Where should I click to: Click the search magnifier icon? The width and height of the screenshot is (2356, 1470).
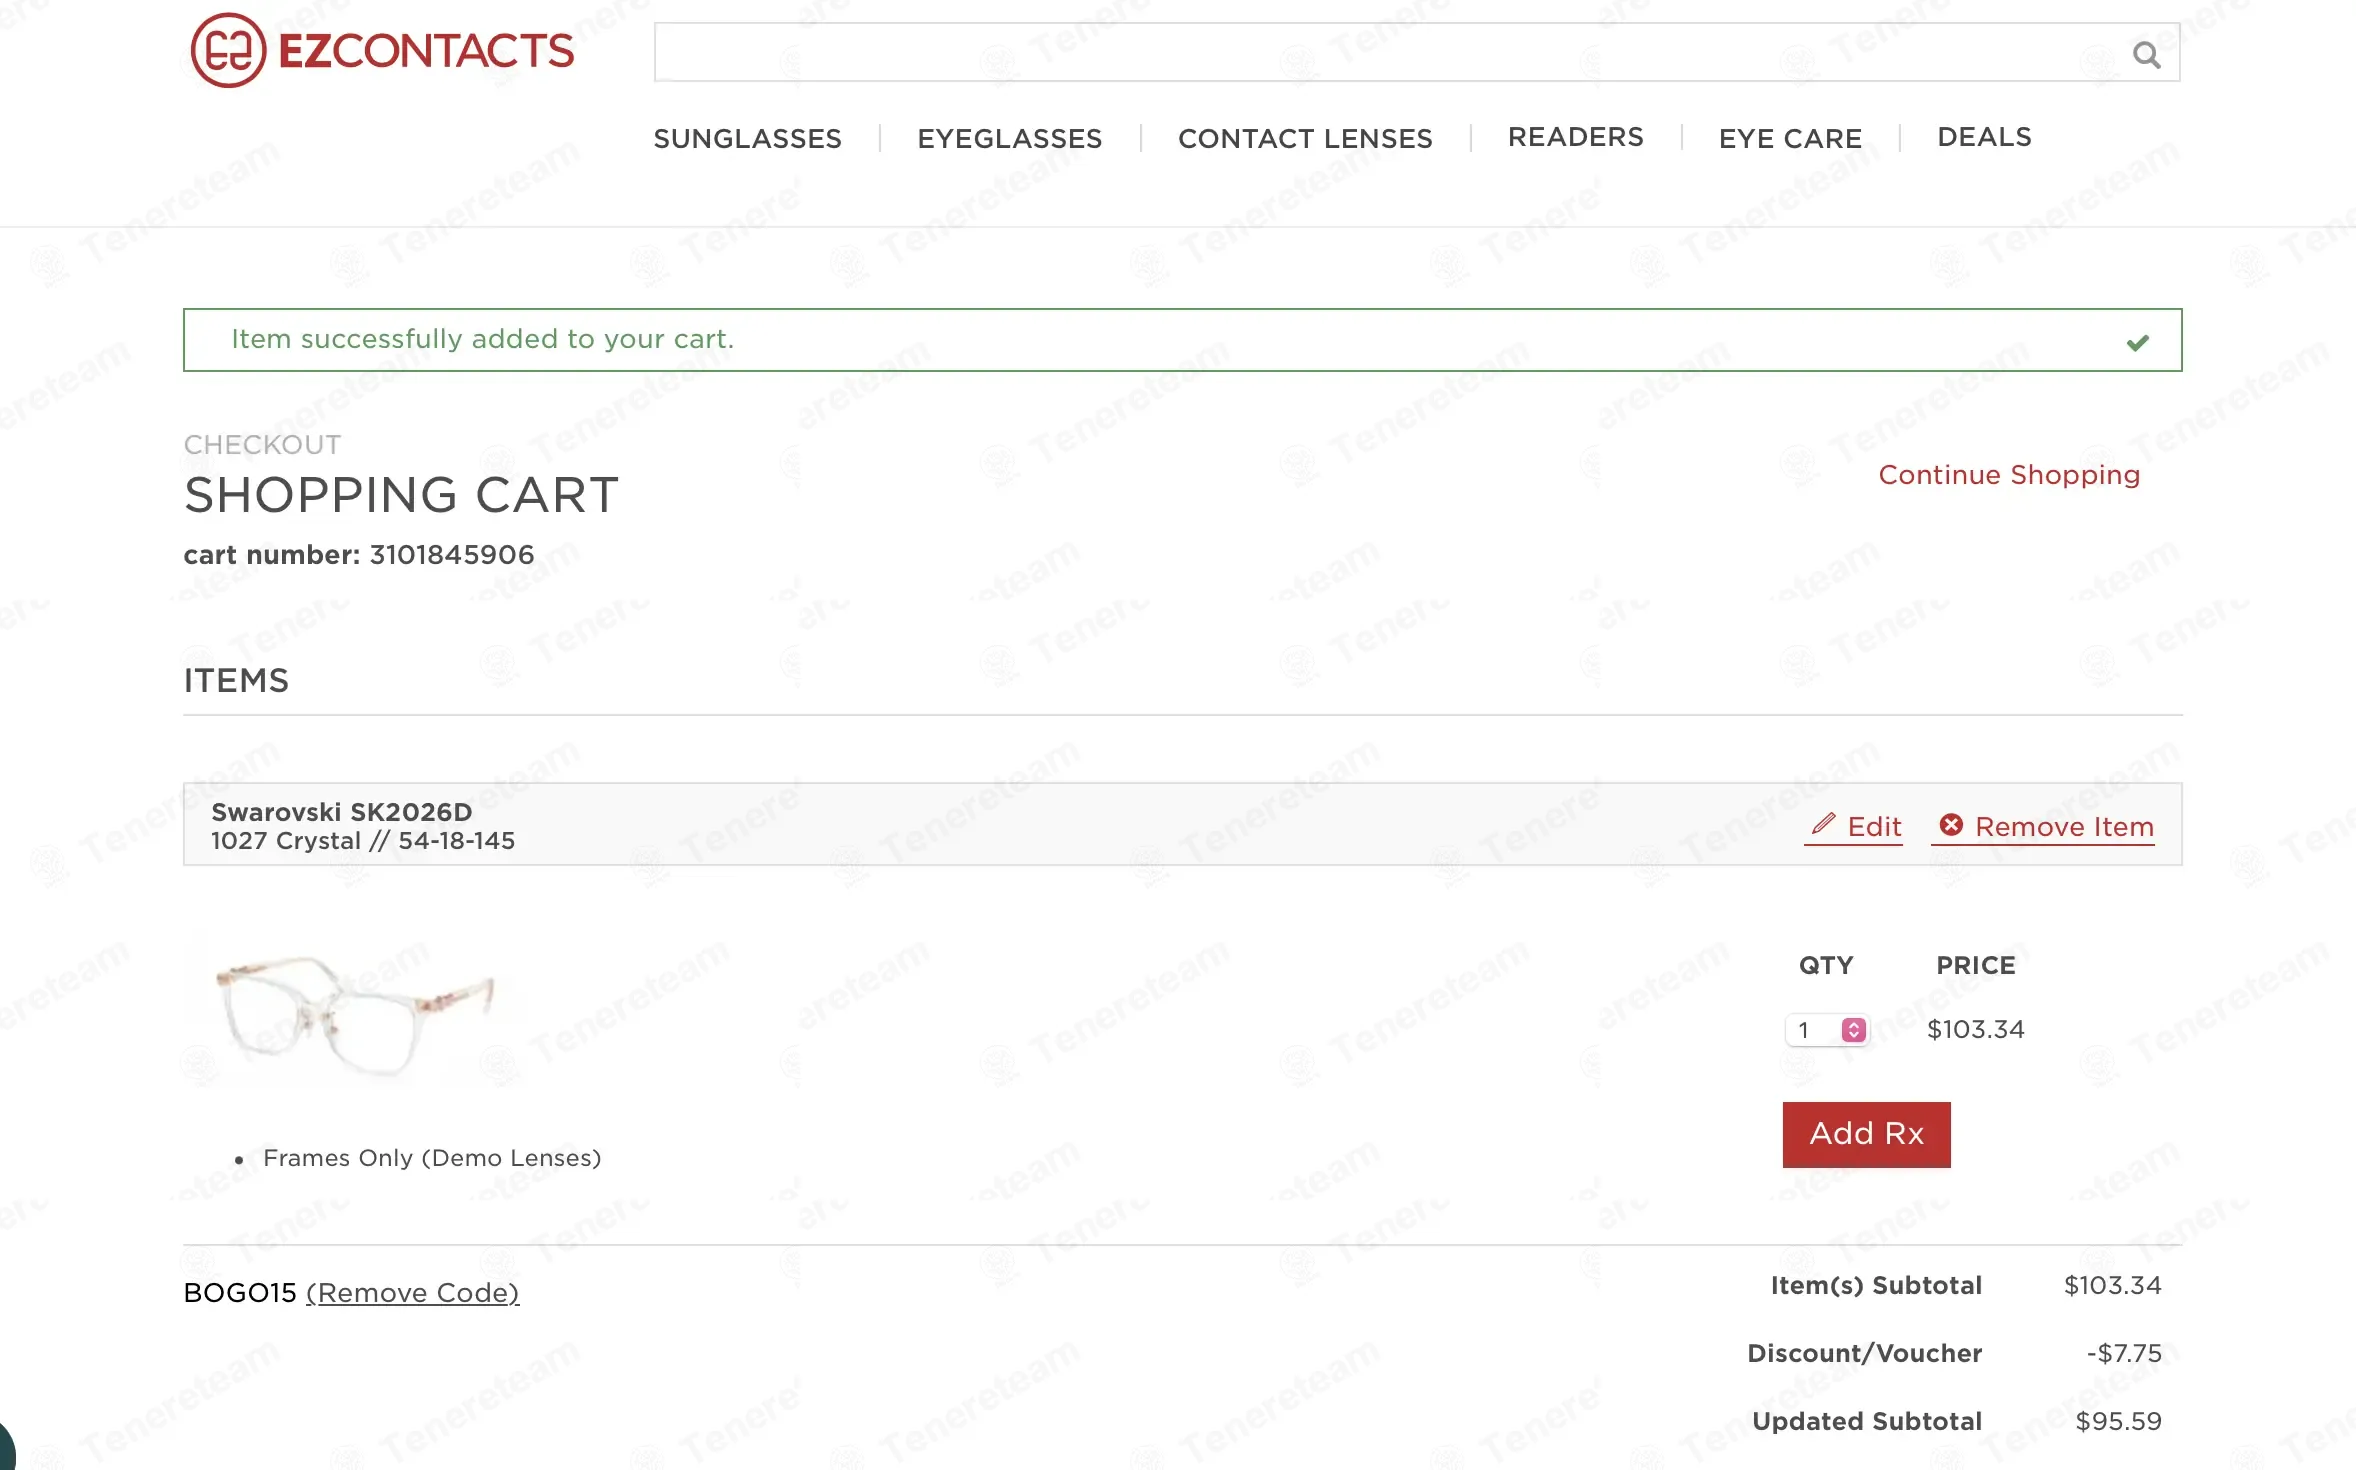tap(2146, 55)
